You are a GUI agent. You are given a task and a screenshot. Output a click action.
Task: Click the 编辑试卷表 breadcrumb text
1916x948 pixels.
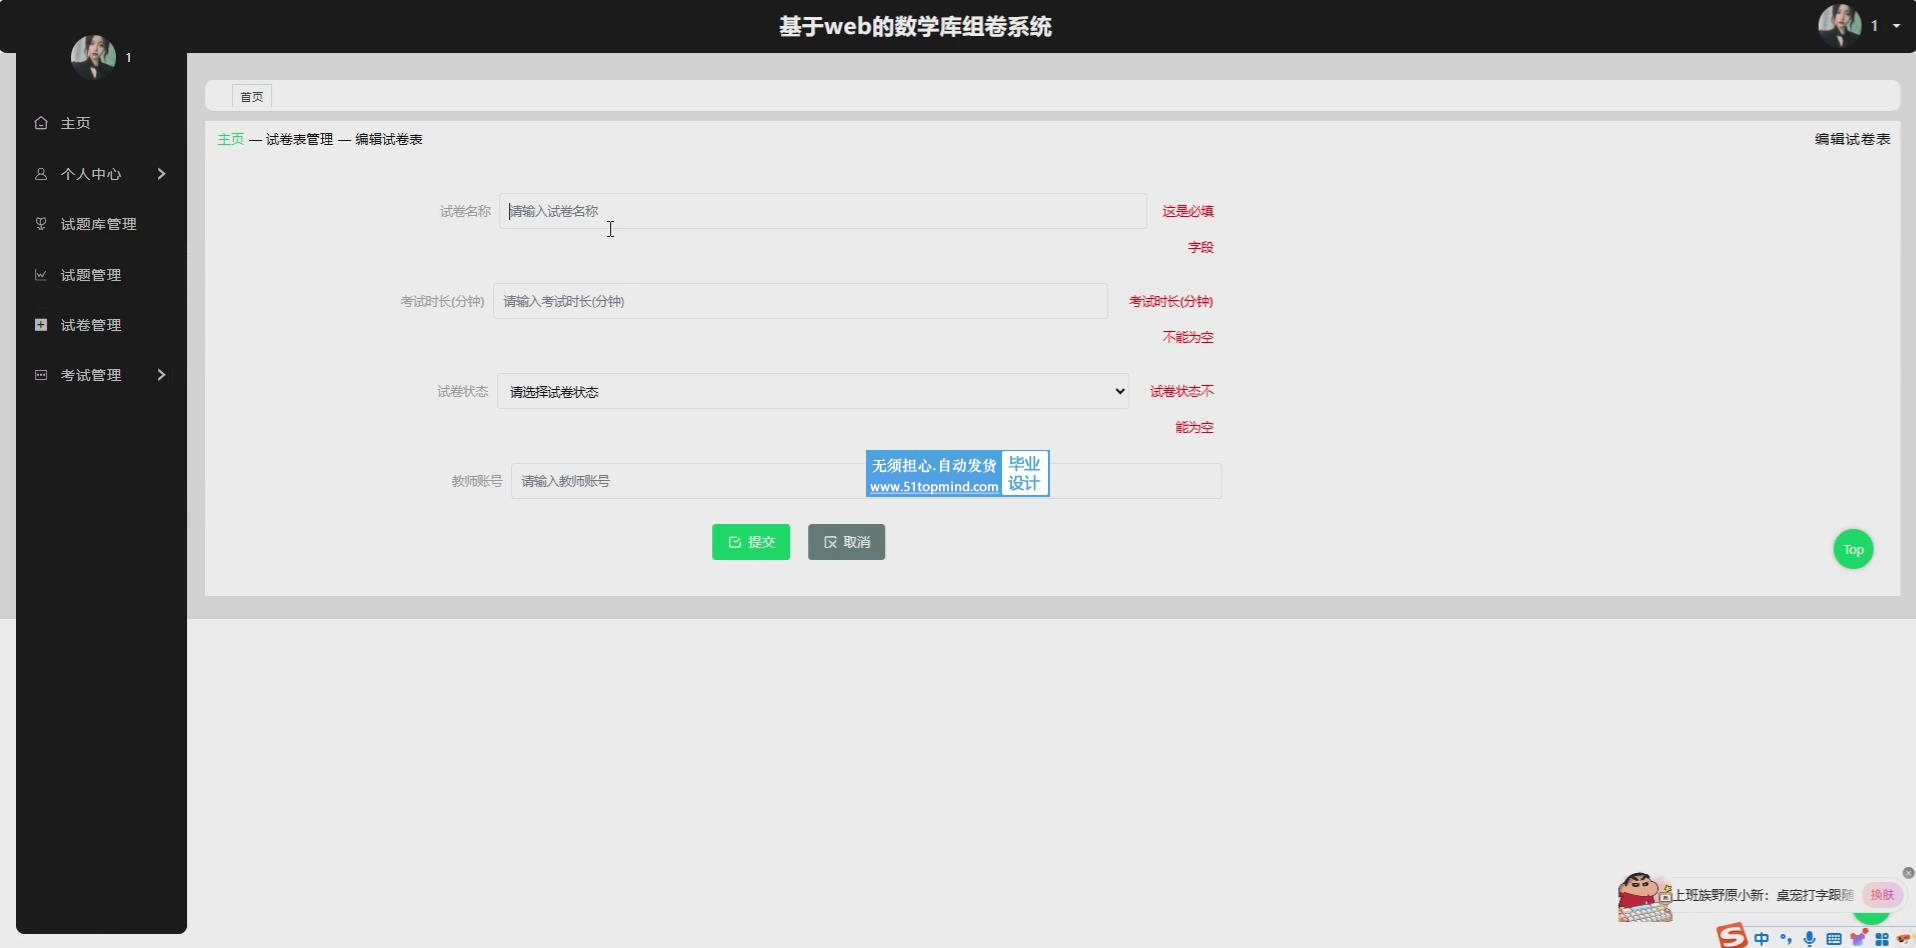[389, 139]
